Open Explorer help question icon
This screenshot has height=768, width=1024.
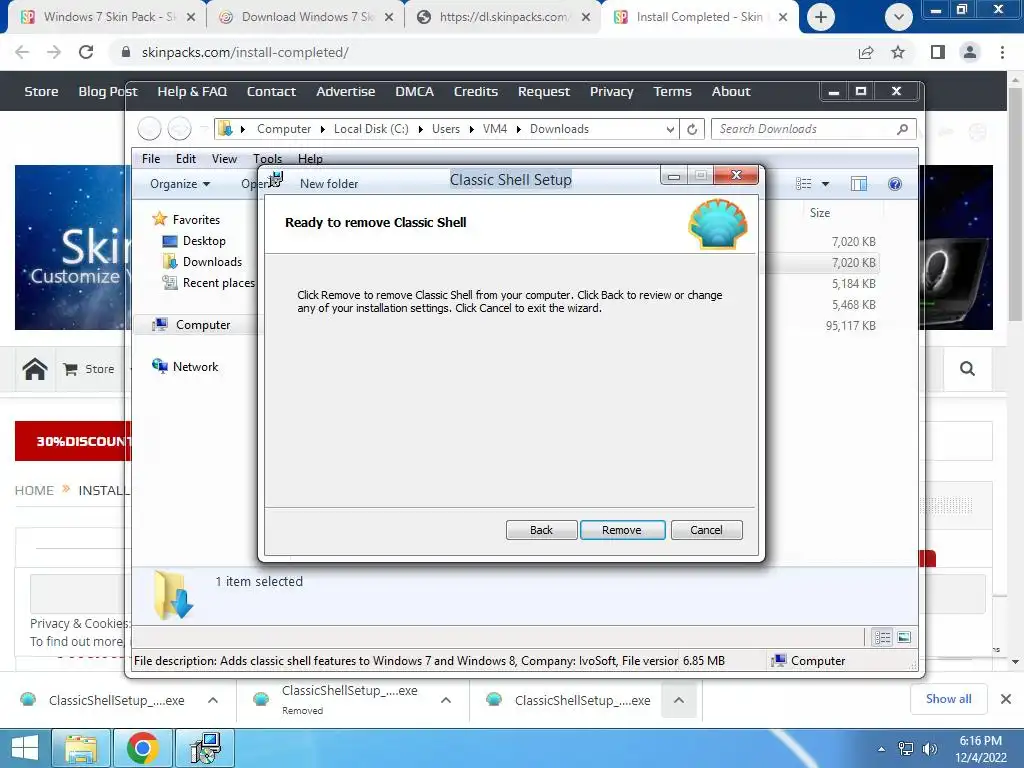coord(895,184)
